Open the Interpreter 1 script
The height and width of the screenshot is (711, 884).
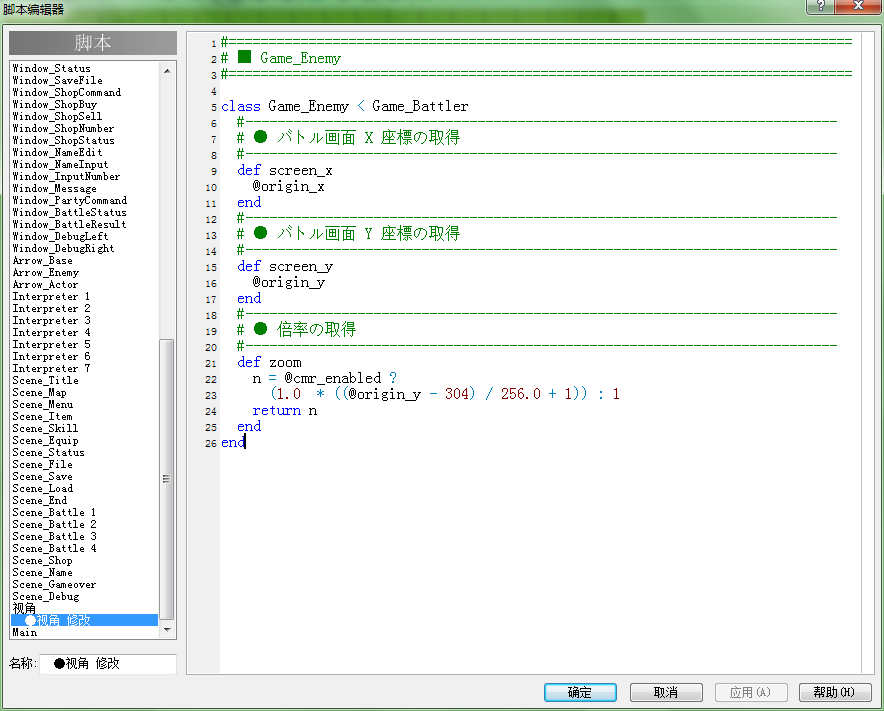[x=51, y=297]
